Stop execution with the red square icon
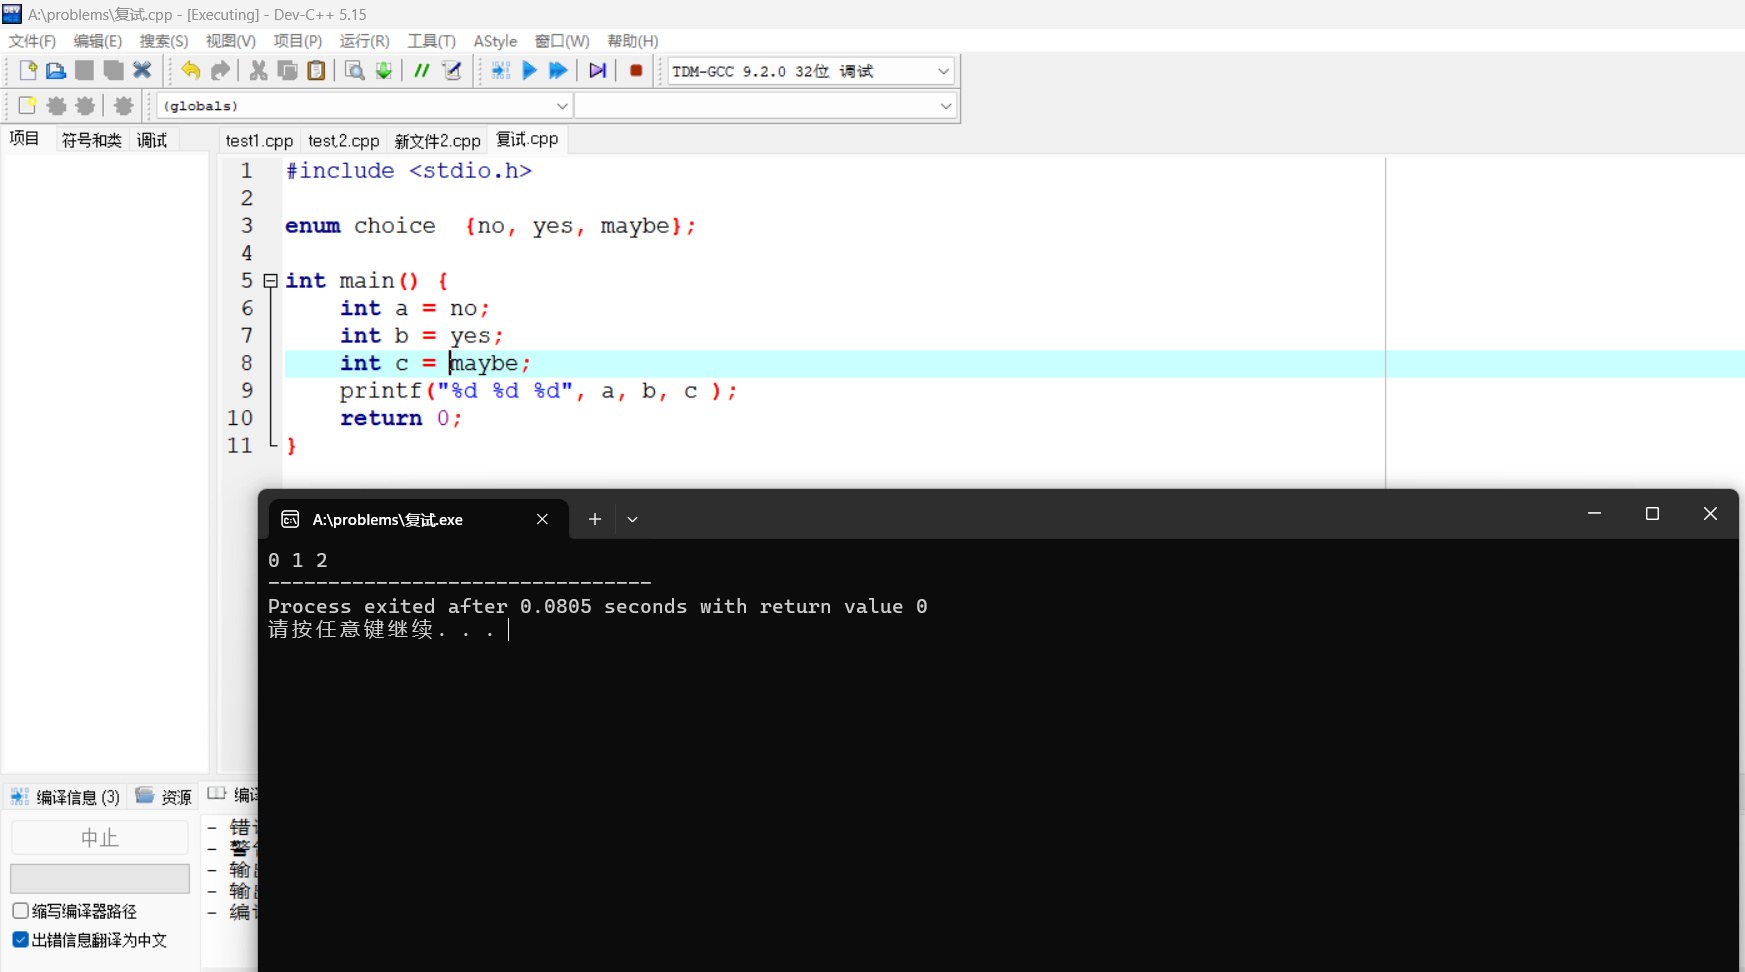Screen dimensions: 1745x972 coord(636,71)
